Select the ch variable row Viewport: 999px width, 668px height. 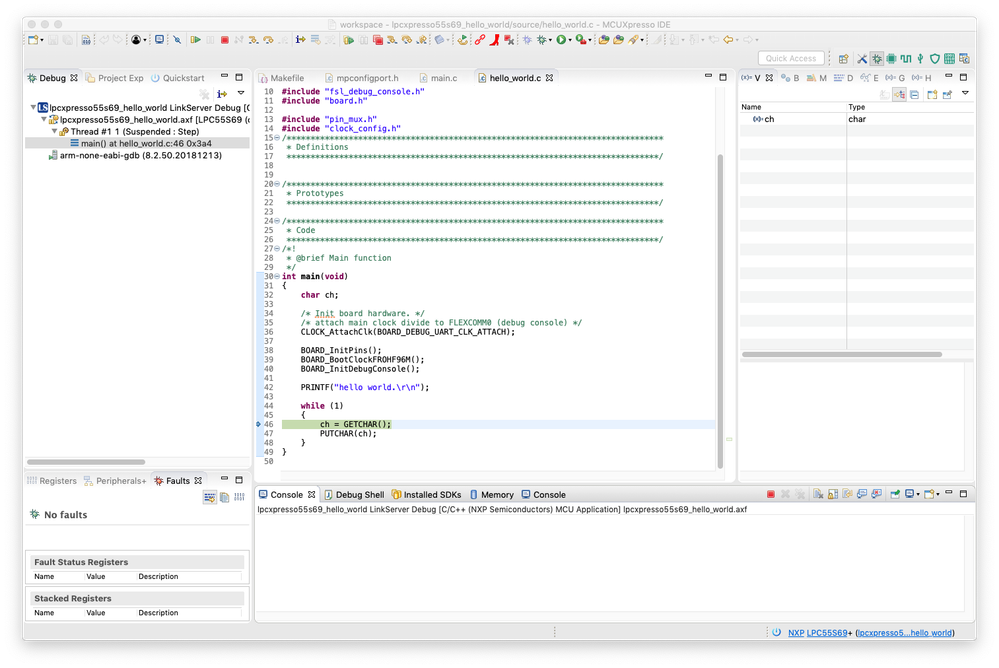pyautogui.click(x=856, y=119)
